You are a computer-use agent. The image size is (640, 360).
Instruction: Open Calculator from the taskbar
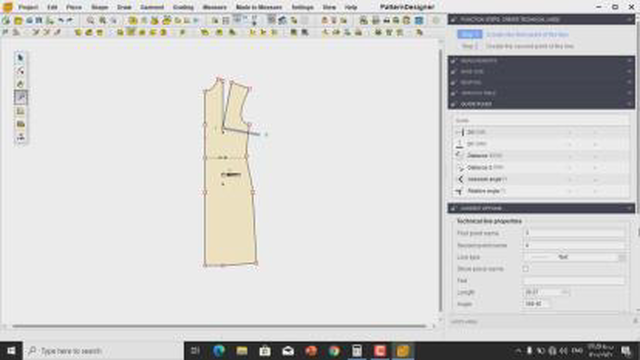[357, 351]
